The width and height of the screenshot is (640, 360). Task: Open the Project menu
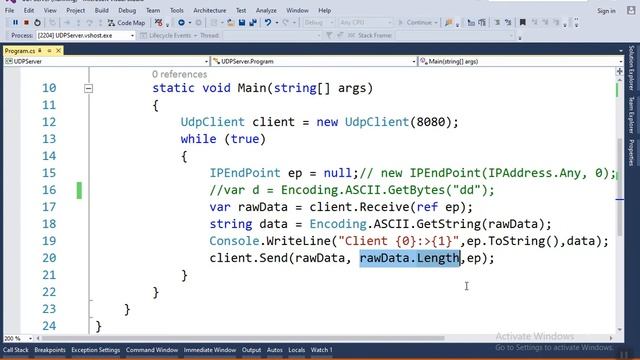point(76,11)
